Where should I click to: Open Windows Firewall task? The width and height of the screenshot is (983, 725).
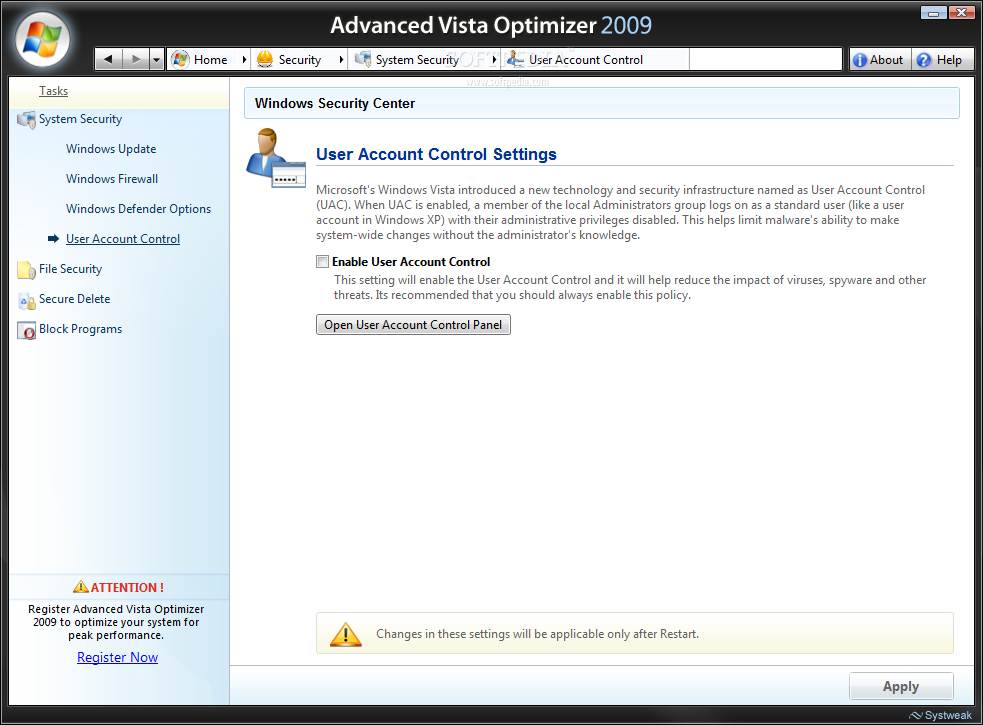(112, 179)
